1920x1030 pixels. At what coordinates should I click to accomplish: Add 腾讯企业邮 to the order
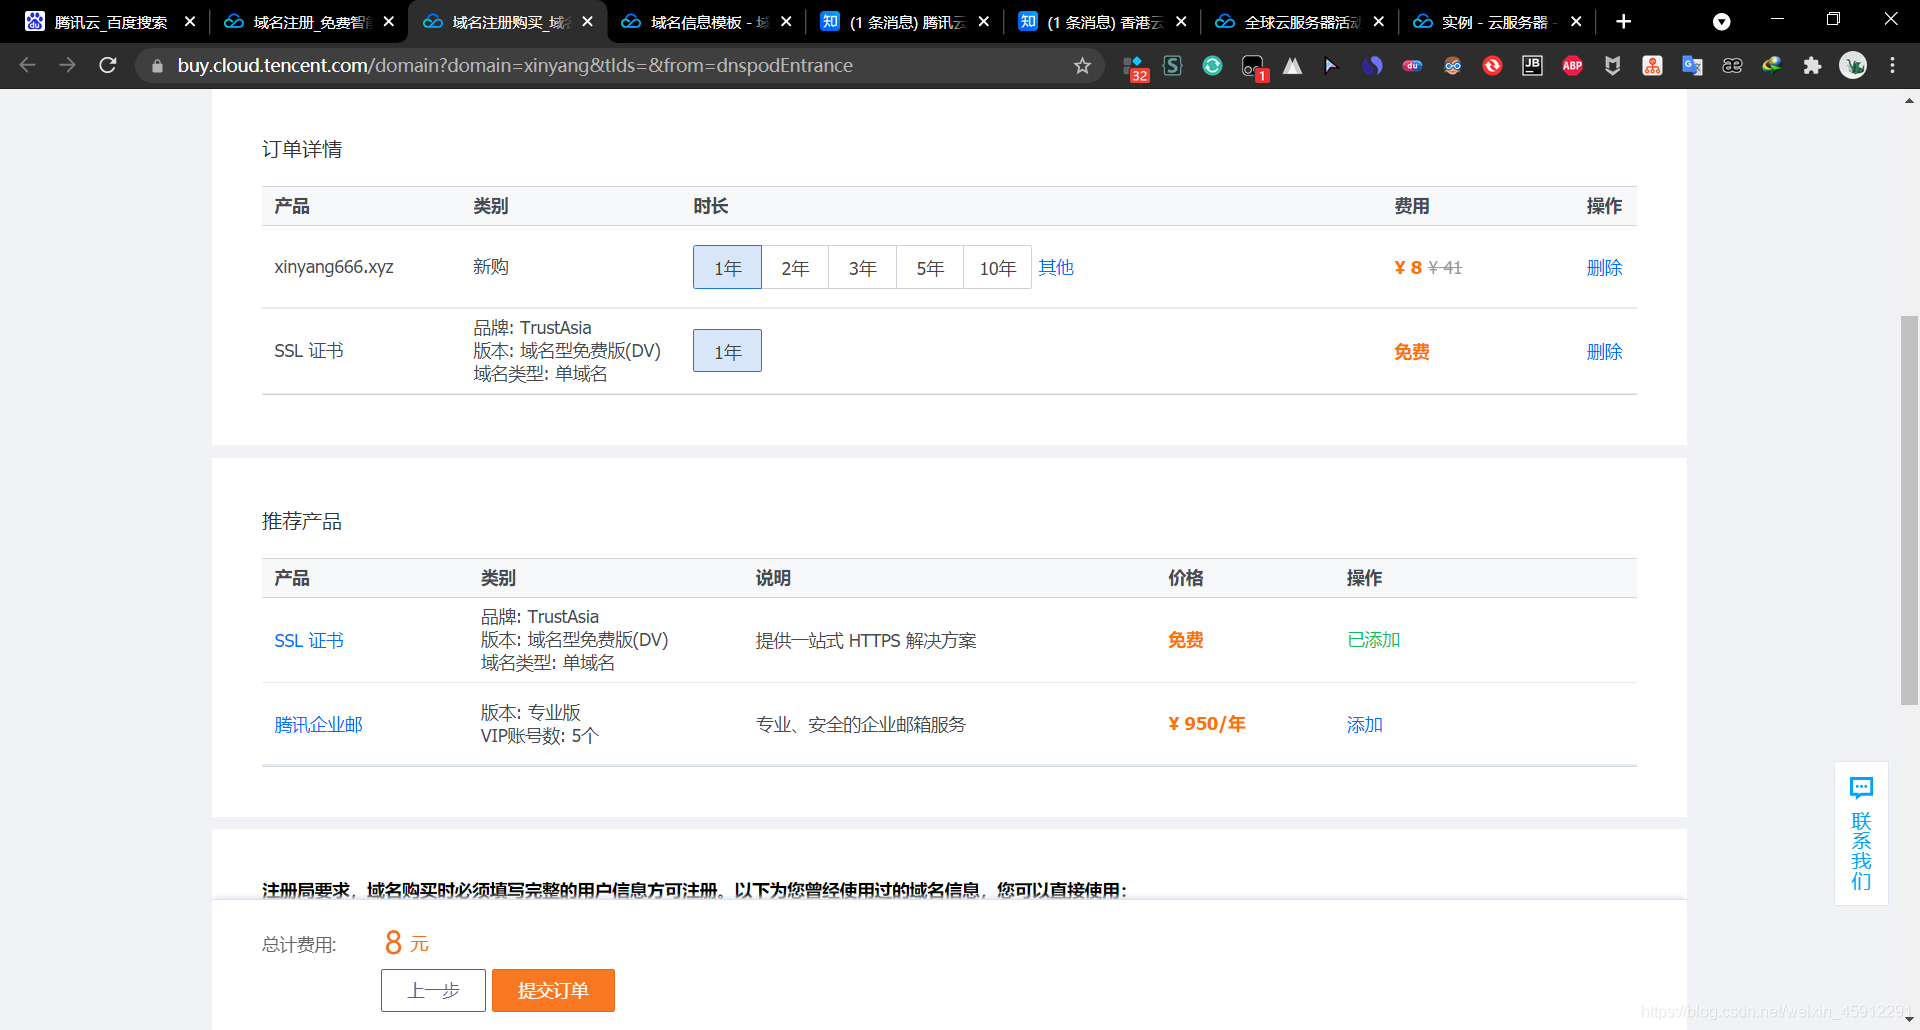click(x=1364, y=725)
